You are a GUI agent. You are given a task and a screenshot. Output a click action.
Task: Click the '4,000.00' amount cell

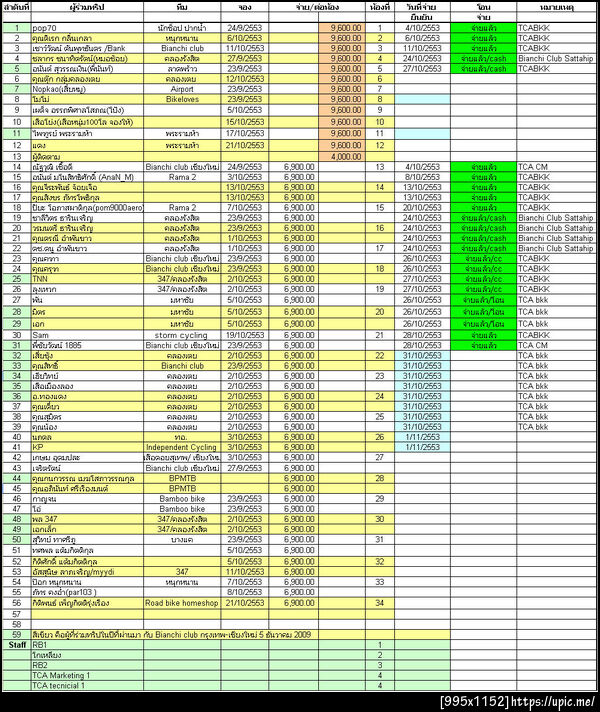(342, 157)
